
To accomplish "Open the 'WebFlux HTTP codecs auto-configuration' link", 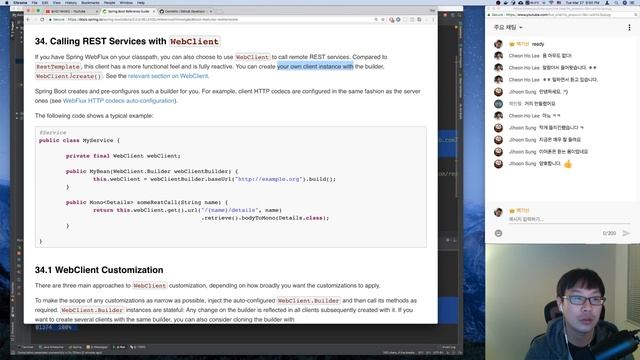I will [x=119, y=100].
